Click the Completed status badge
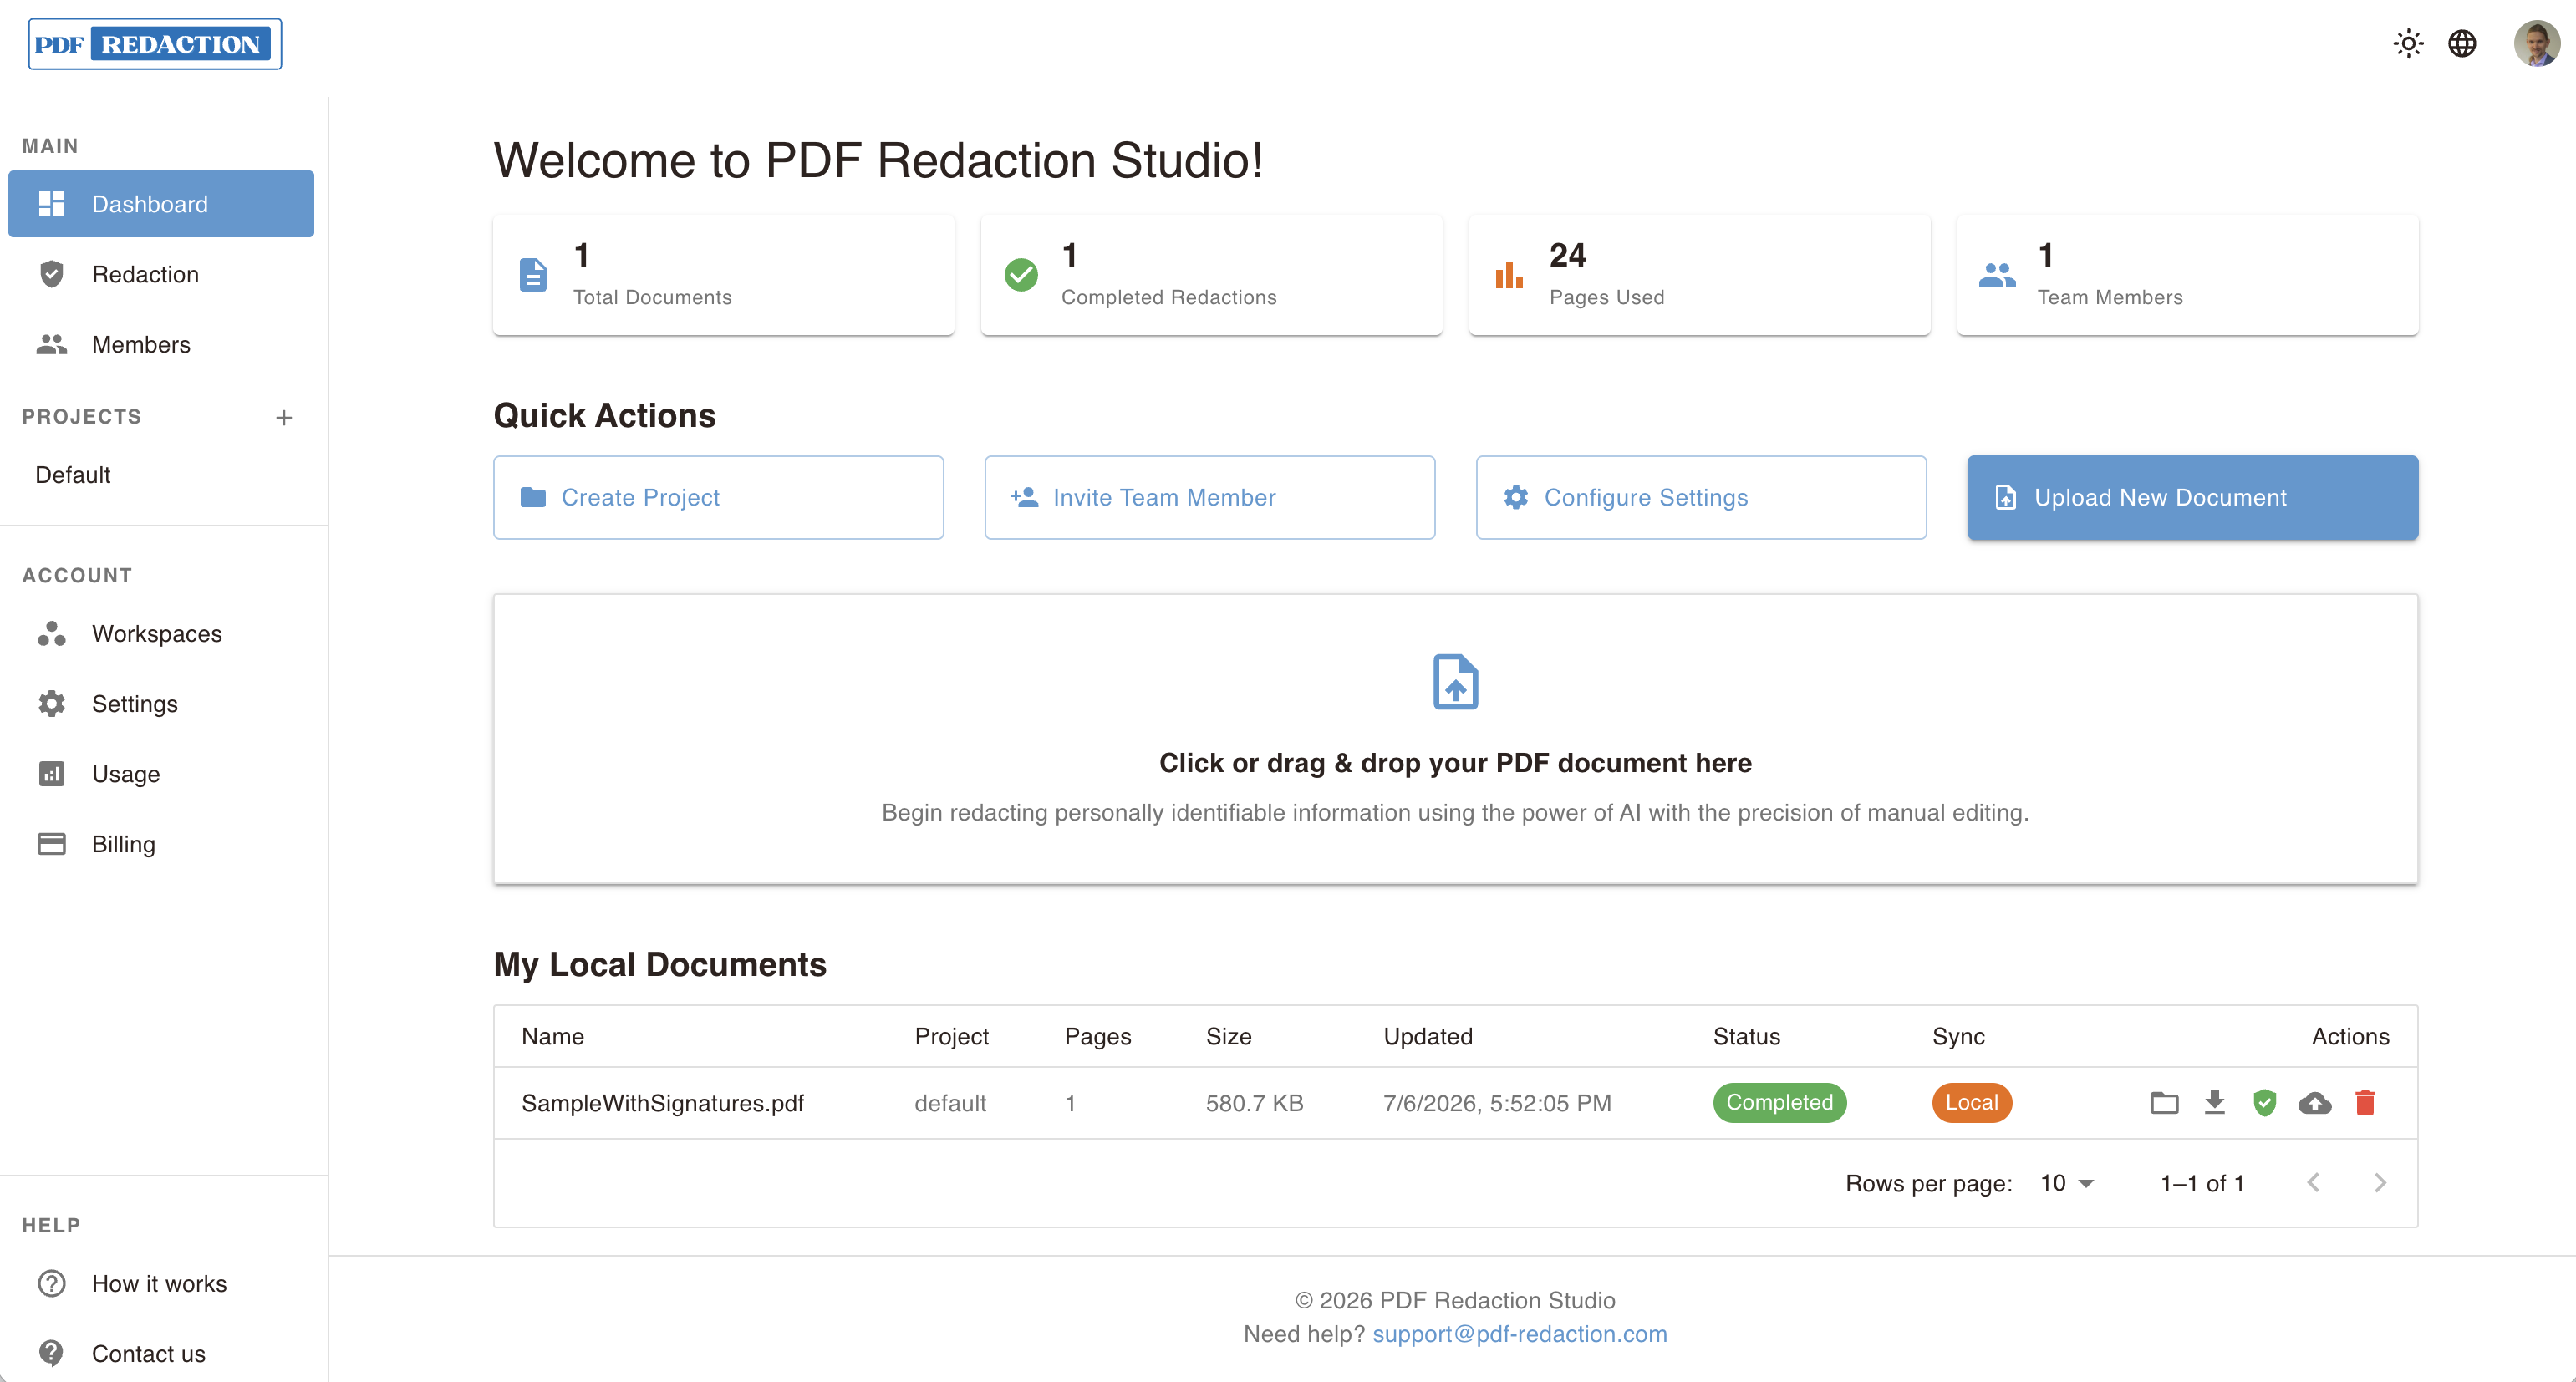Image resolution: width=2576 pixels, height=1382 pixels. tap(1780, 1103)
